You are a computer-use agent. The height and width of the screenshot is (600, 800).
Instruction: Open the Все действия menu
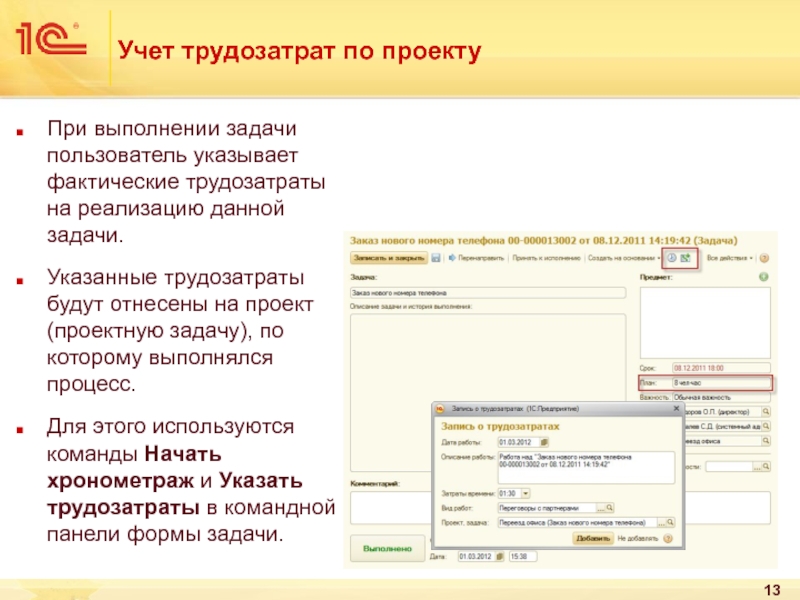[730, 258]
